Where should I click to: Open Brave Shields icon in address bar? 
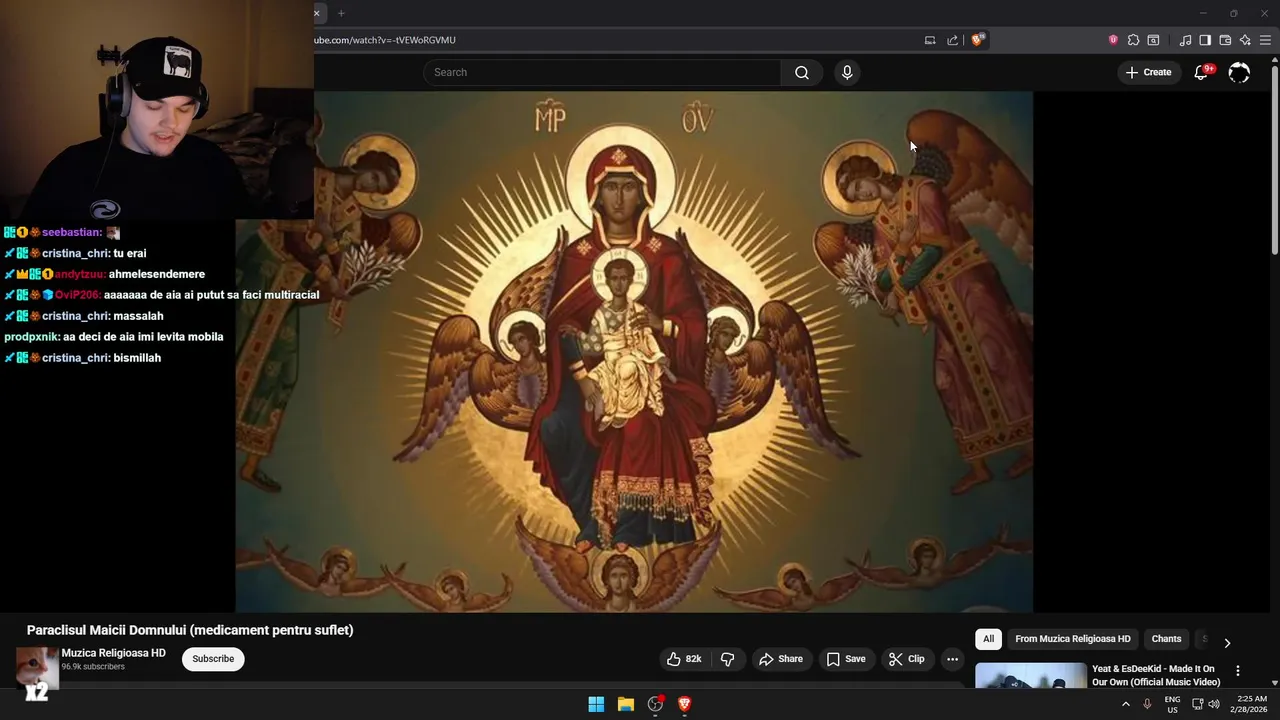[977, 40]
